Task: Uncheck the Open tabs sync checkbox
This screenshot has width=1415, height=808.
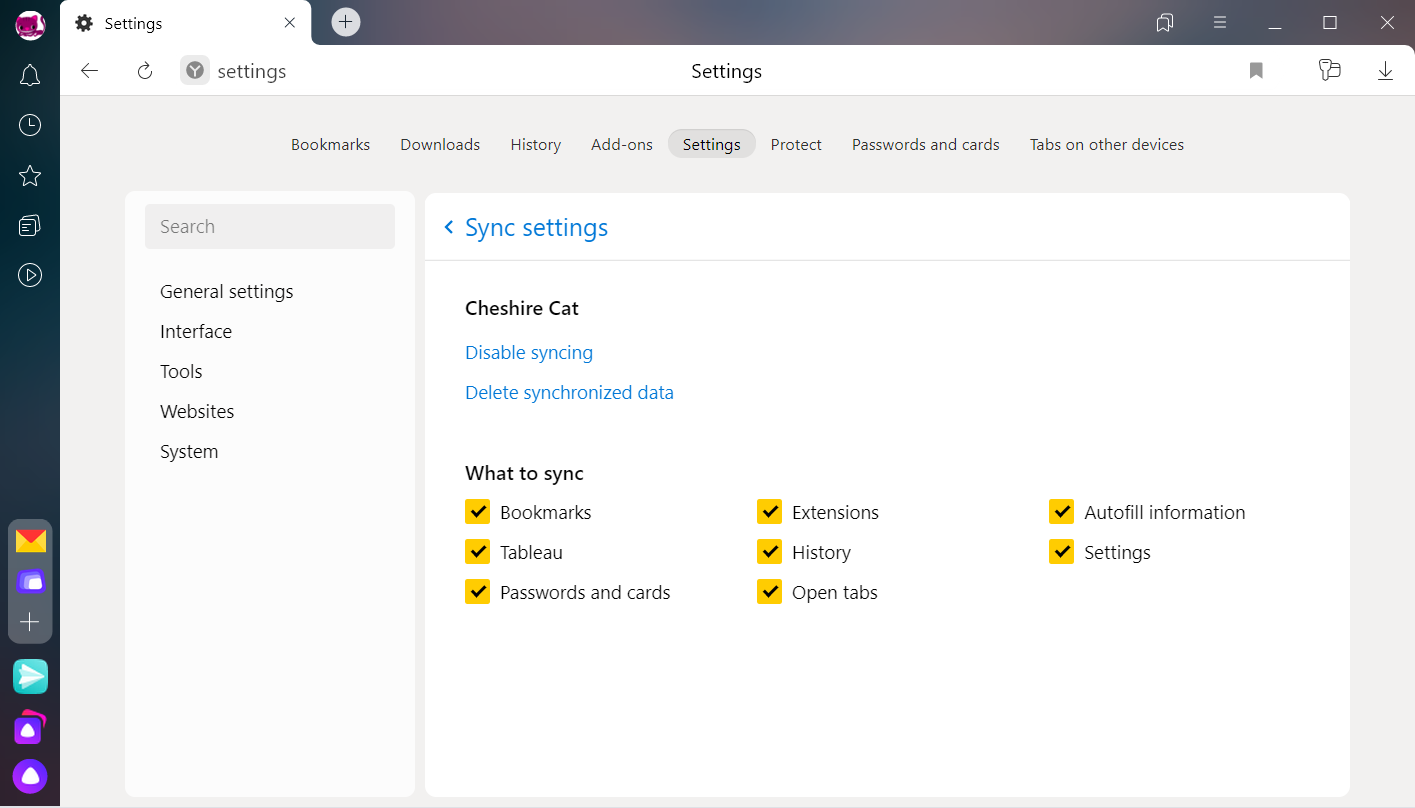Action: point(769,592)
